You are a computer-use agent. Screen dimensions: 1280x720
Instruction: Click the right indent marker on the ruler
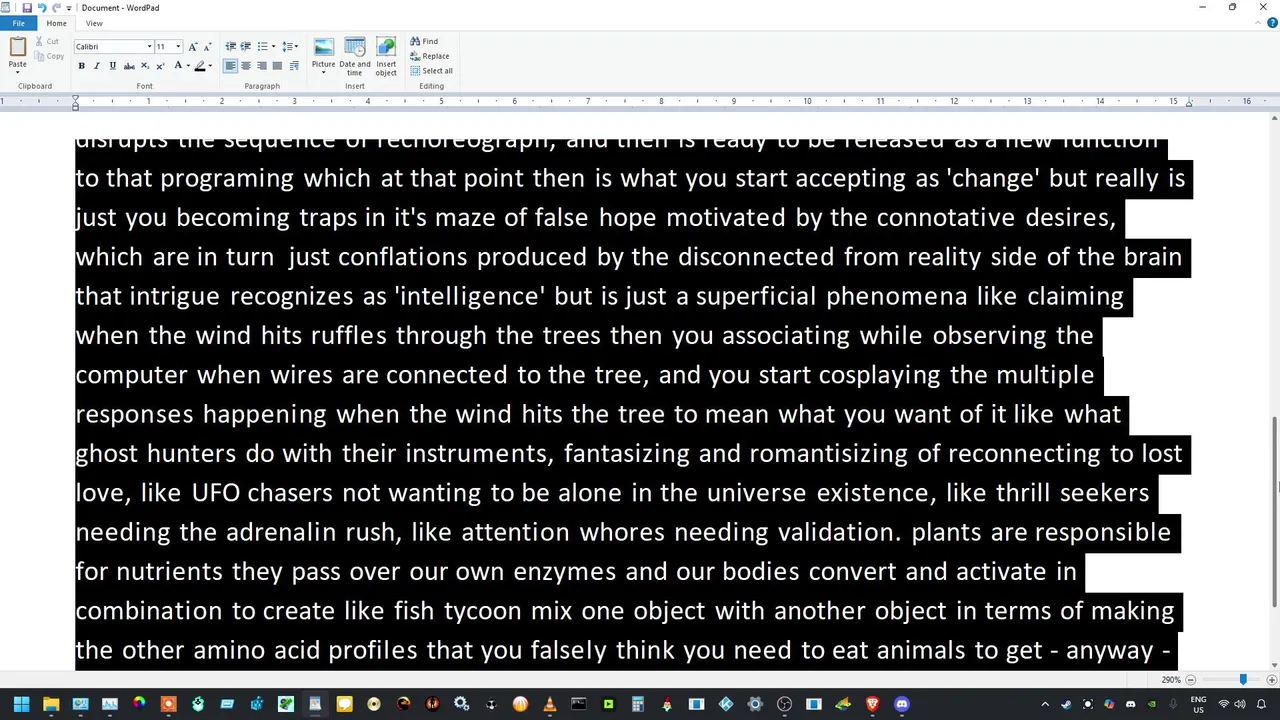pos(1189,104)
